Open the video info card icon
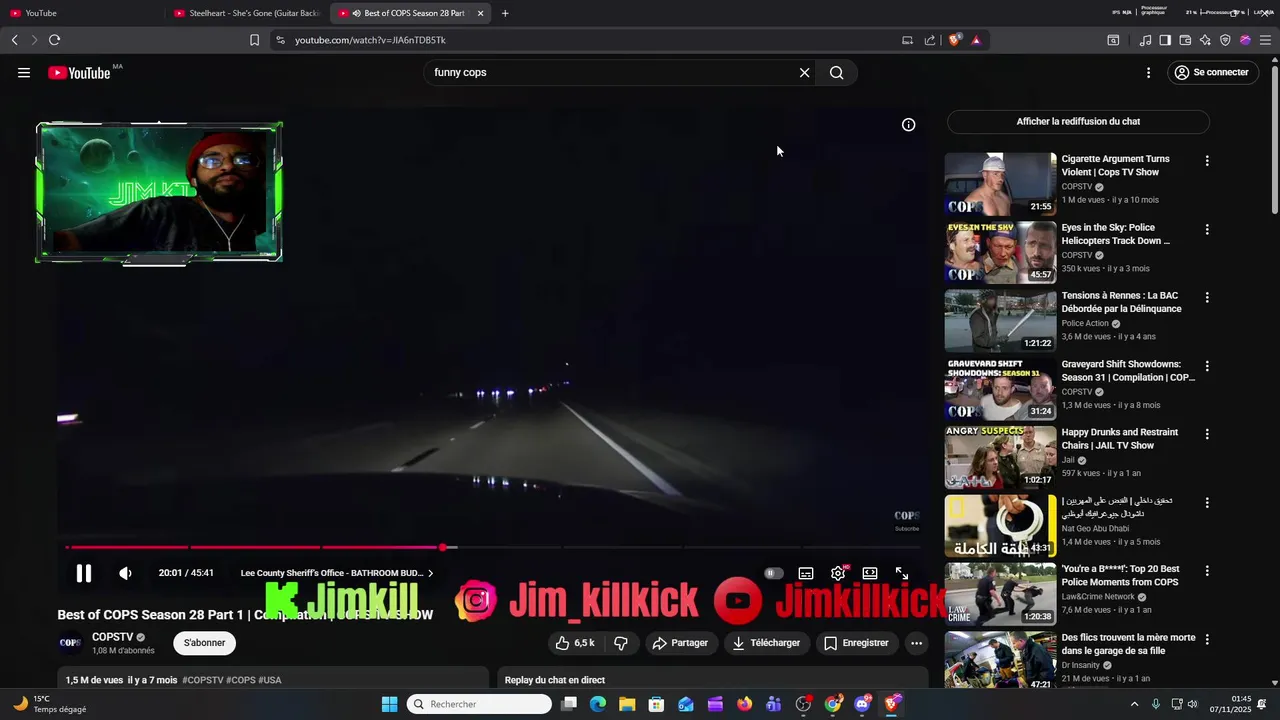1280x720 pixels. tap(908, 125)
